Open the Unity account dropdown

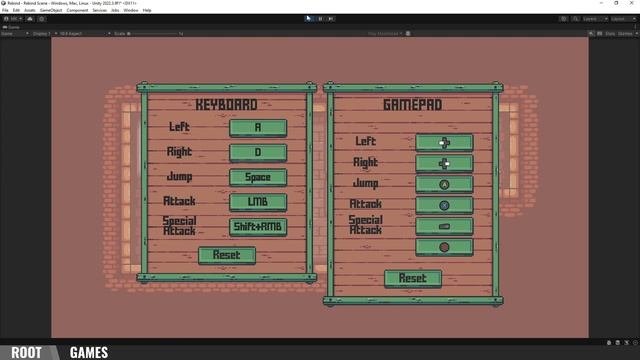[x=13, y=19]
